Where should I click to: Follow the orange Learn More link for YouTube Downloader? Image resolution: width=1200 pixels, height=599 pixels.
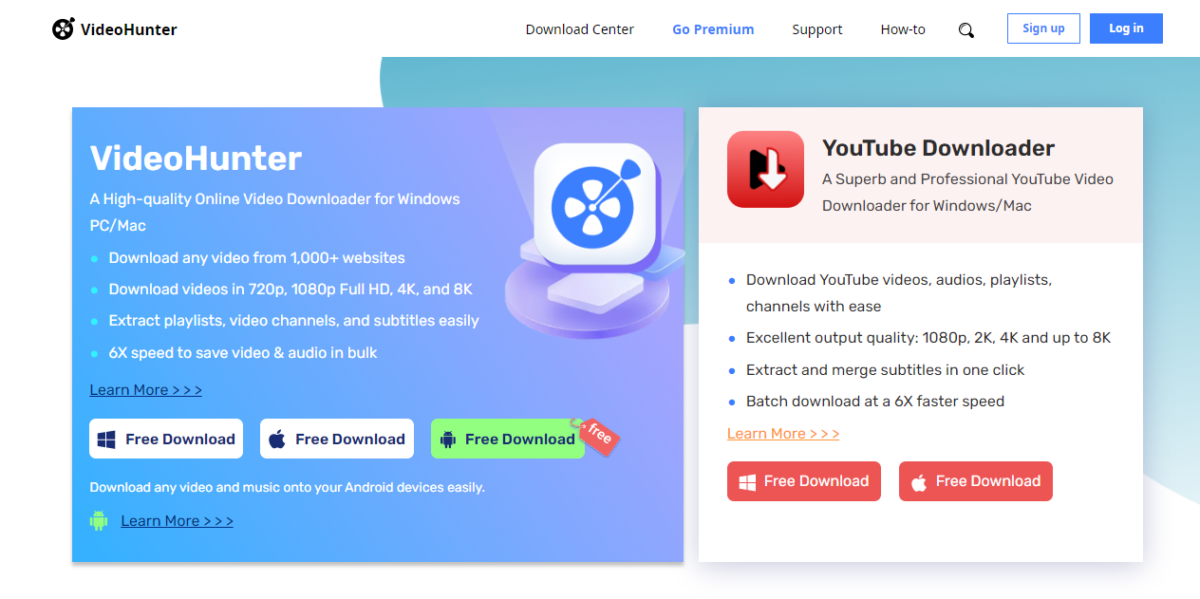tap(783, 433)
